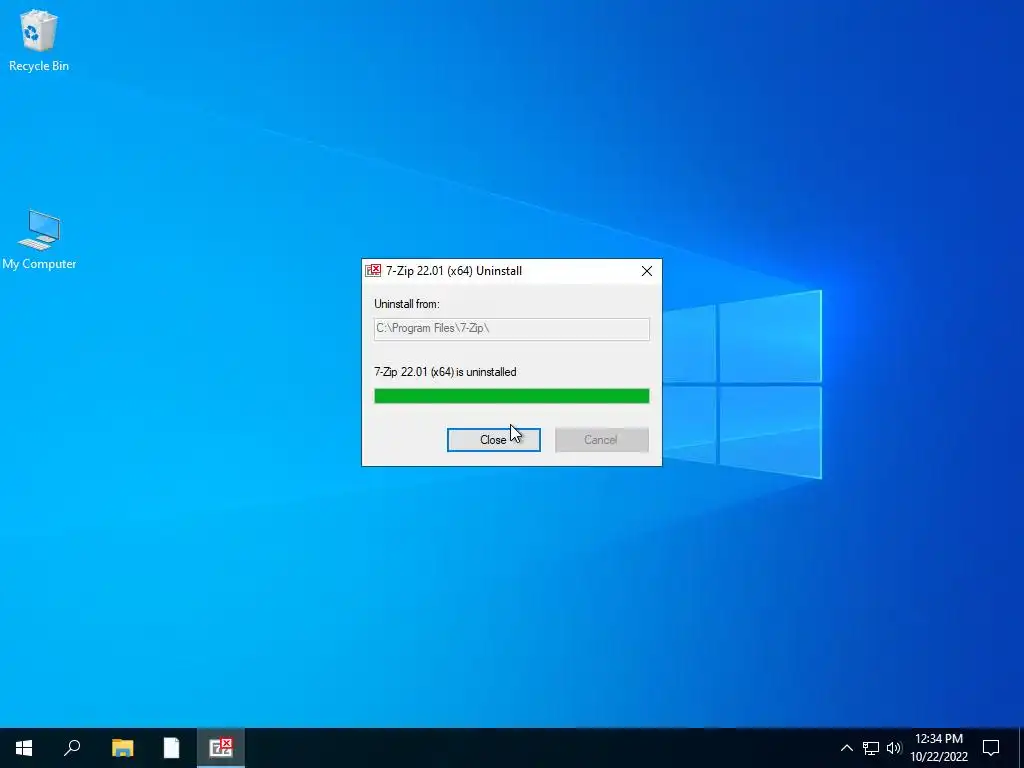
Task: Click the green uninstall progress bar
Action: (x=511, y=396)
